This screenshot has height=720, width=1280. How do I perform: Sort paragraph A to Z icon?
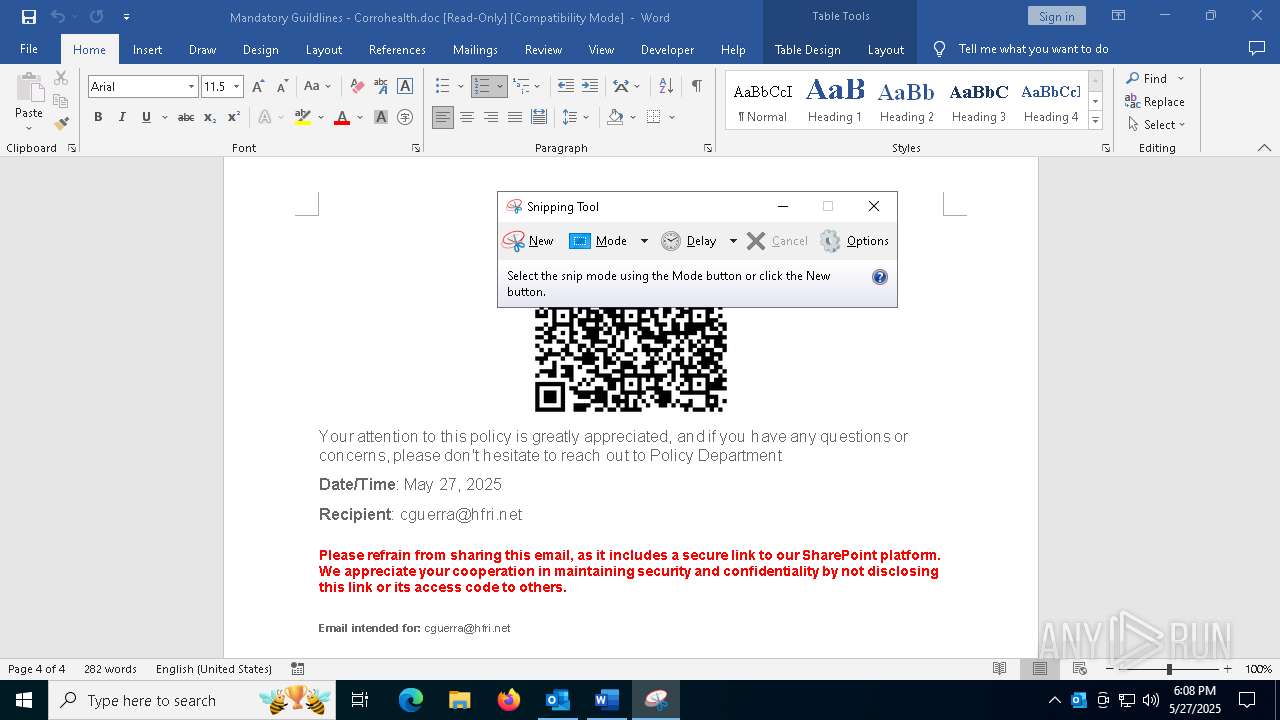point(666,87)
